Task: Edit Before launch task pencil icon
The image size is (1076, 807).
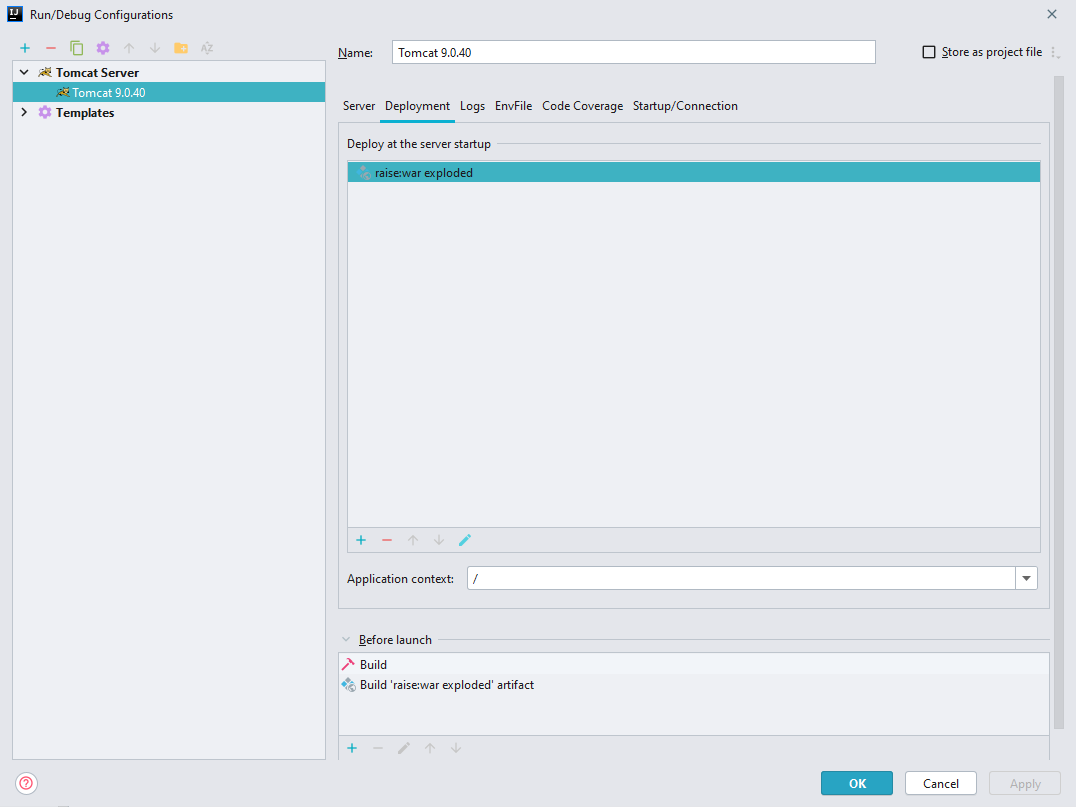Action: (404, 748)
